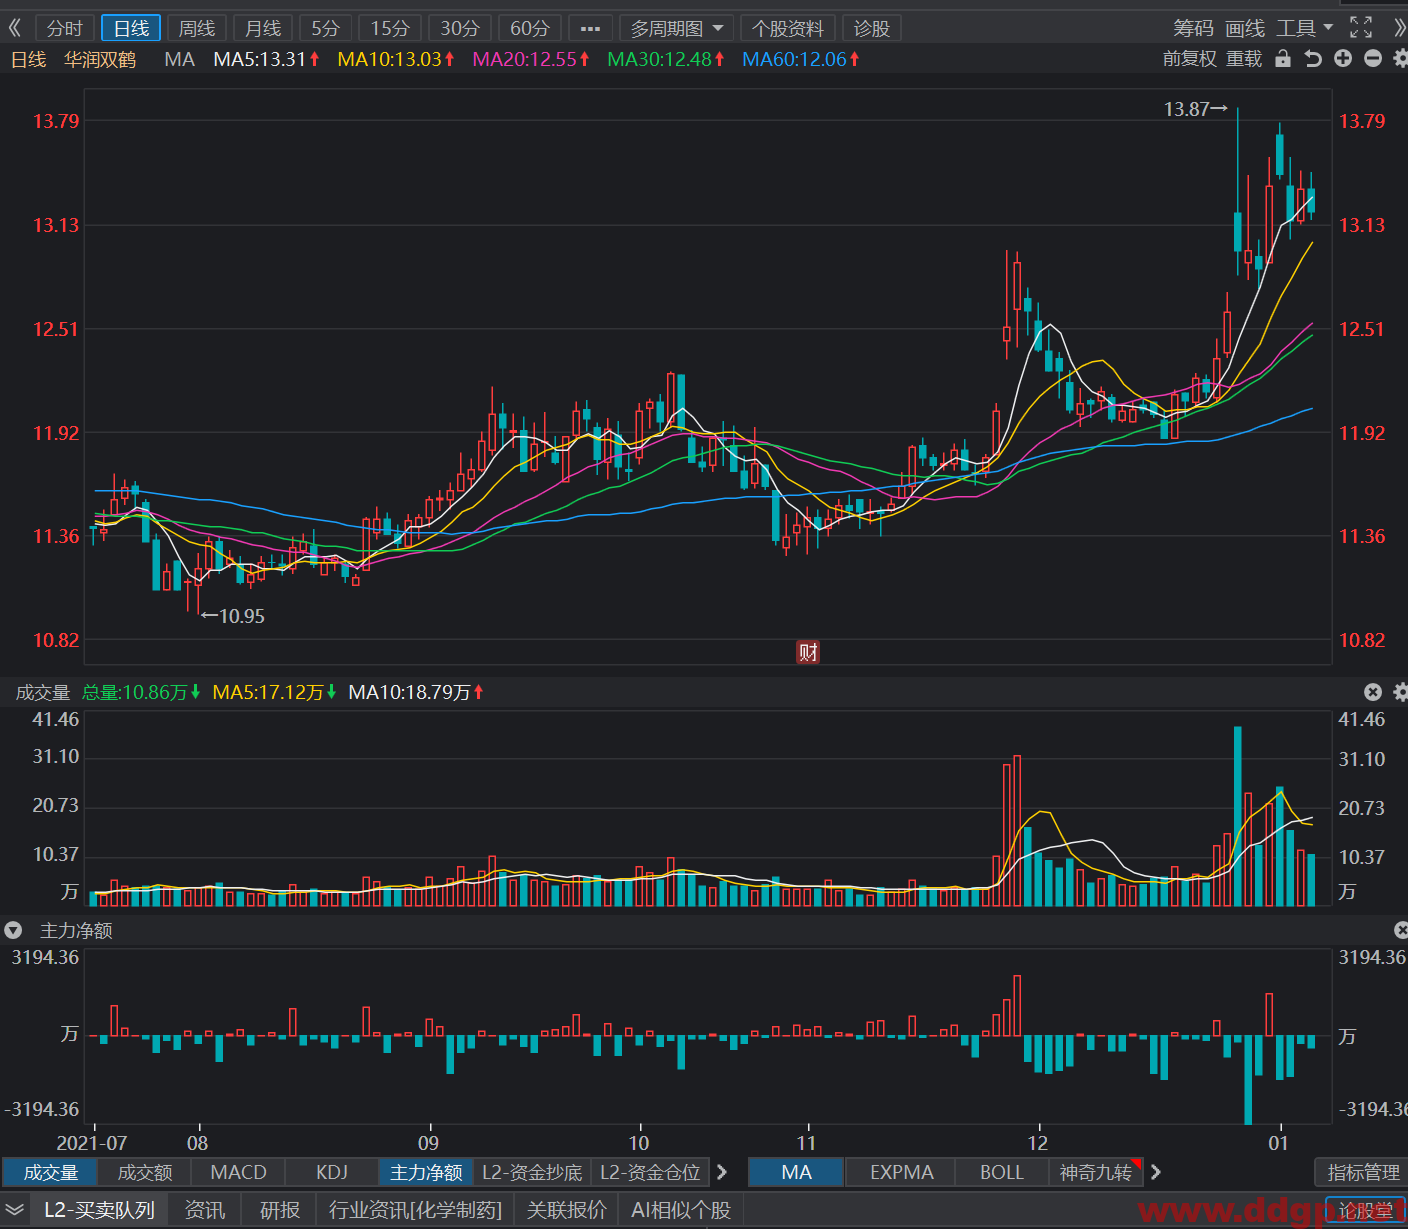Open the 多周期图 dropdown
This screenshot has width=1408, height=1229.
click(677, 29)
